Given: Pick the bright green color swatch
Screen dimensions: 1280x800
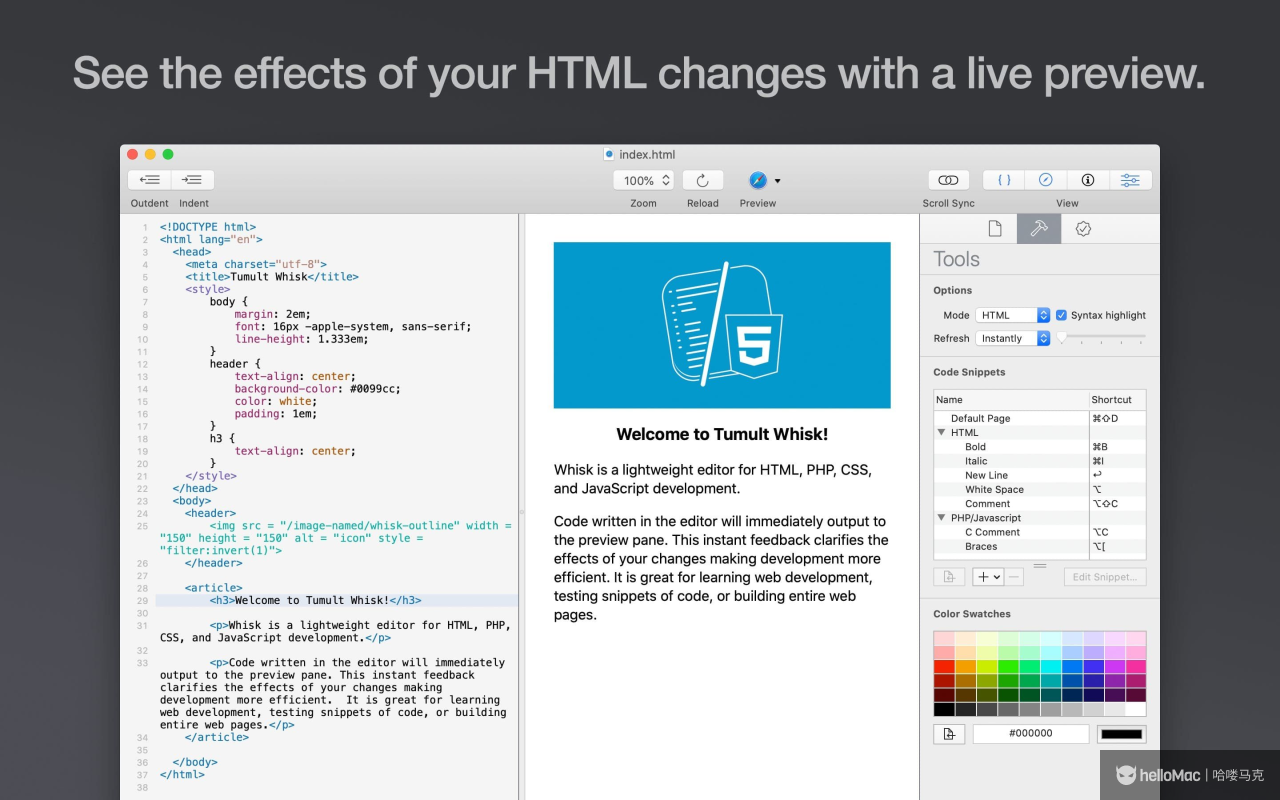Looking at the screenshot, I should click(x=1008, y=666).
